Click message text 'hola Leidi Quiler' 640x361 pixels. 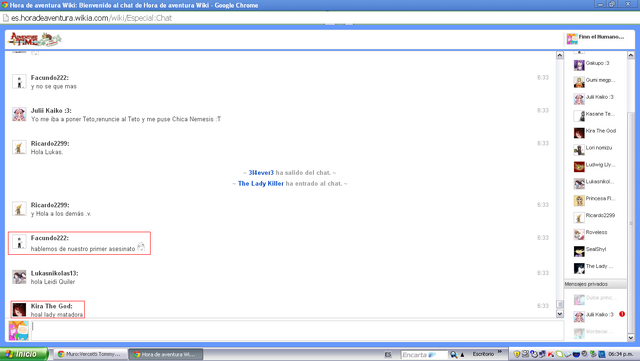[x=53, y=282]
